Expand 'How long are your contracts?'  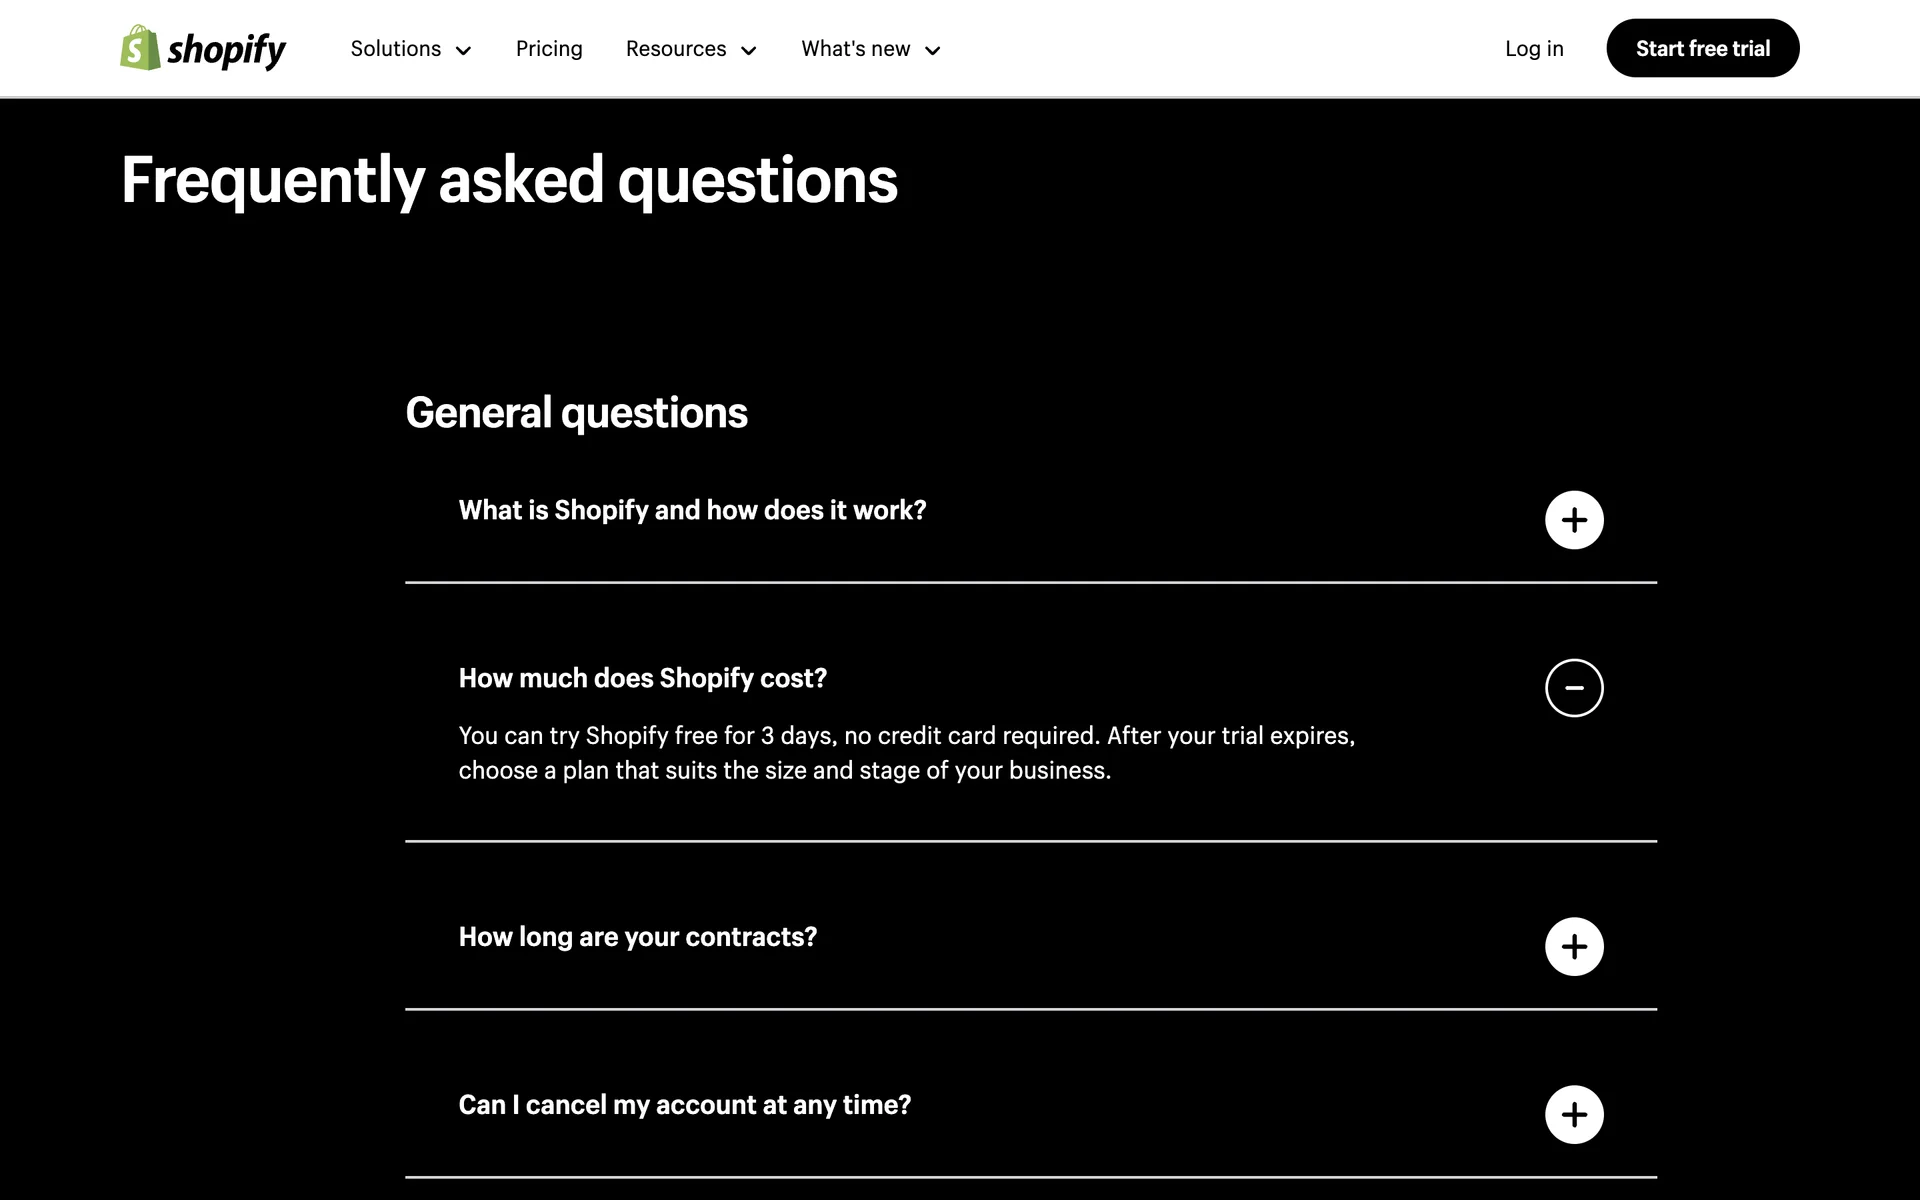[x=637, y=937]
